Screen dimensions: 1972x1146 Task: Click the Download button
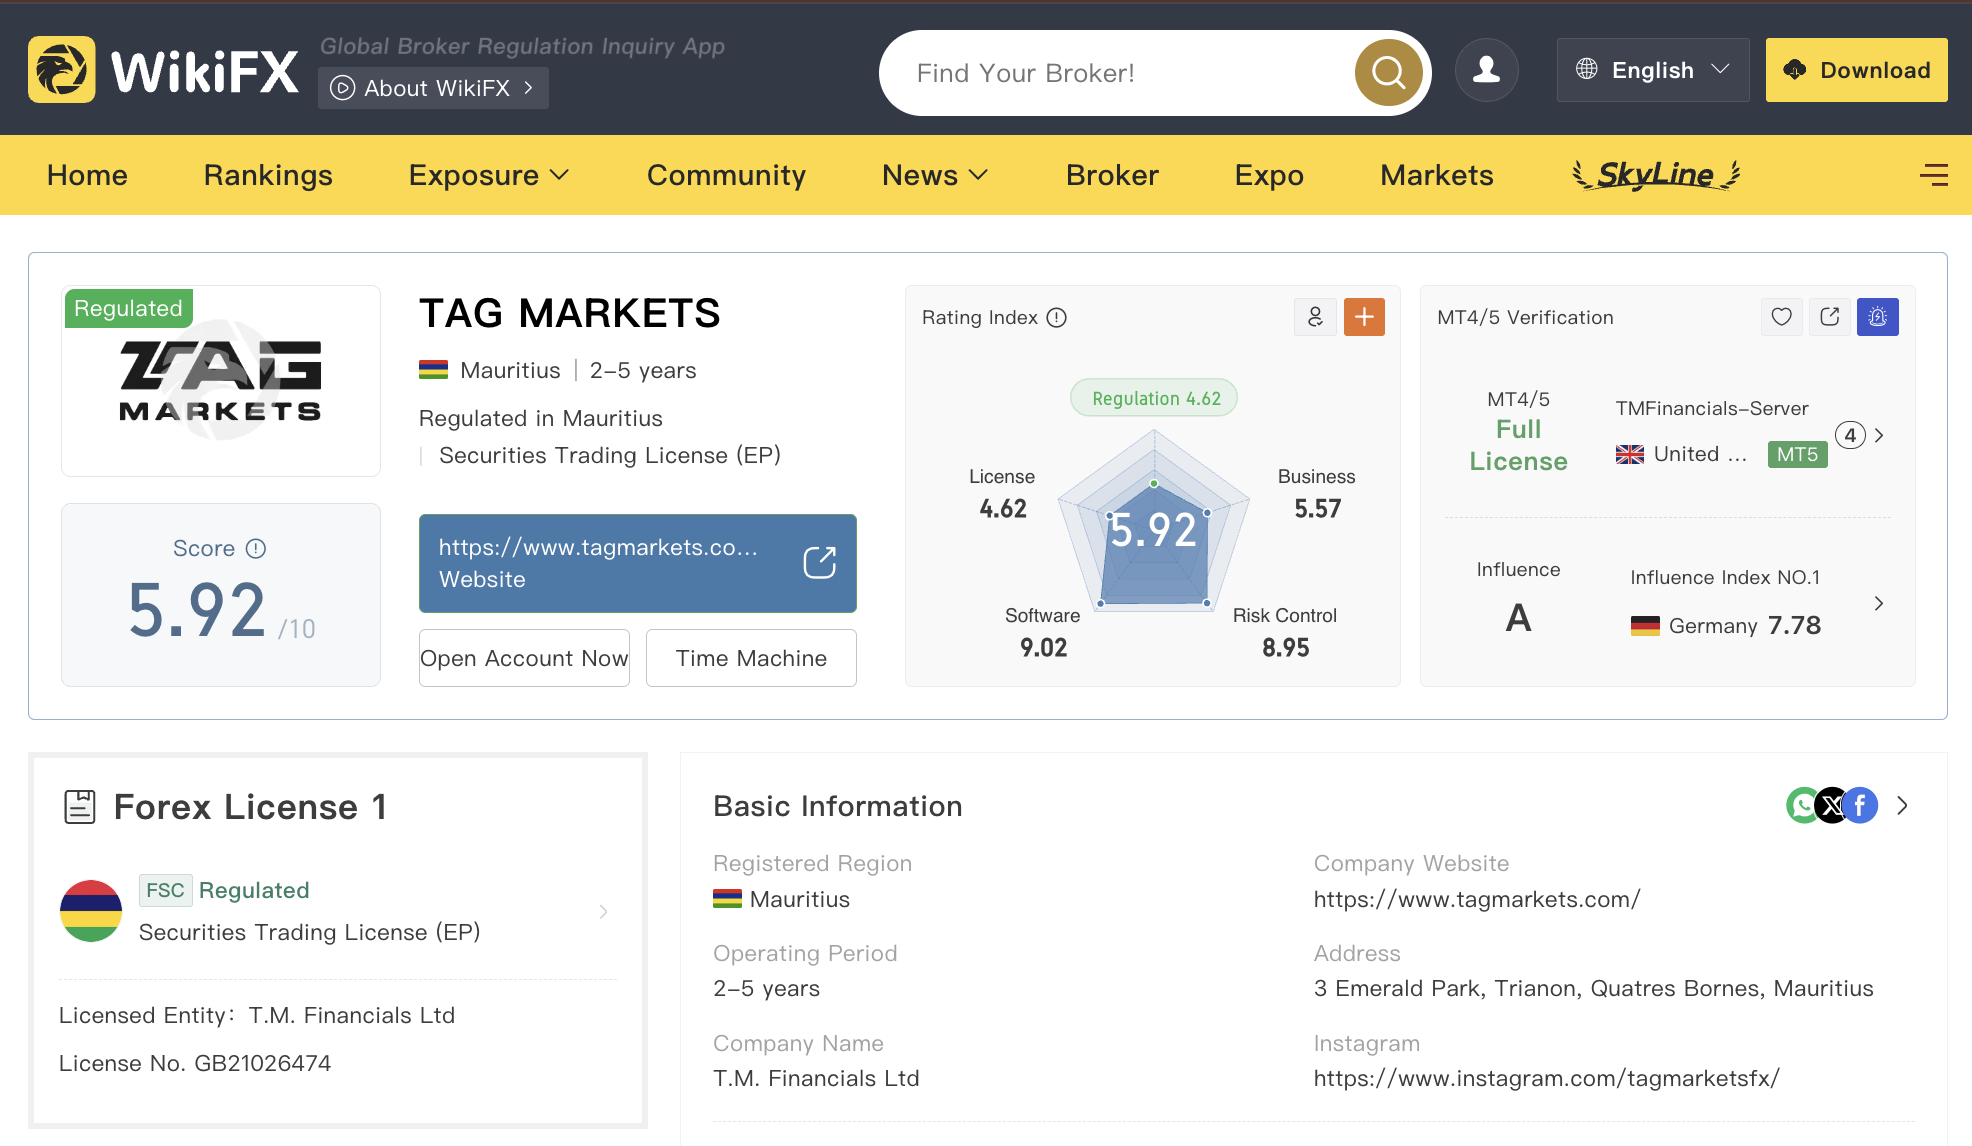1857,70
